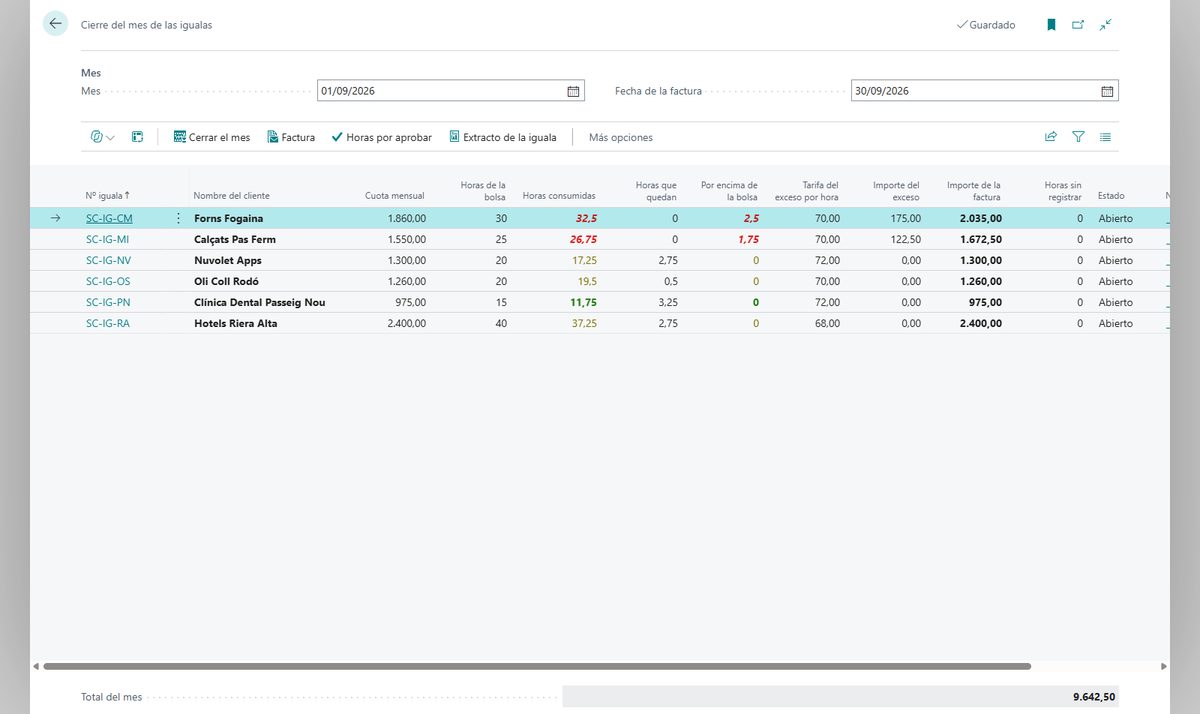Image resolution: width=1200 pixels, height=714 pixels.
Task: Show Más opciones
Action: click(620, 137)
